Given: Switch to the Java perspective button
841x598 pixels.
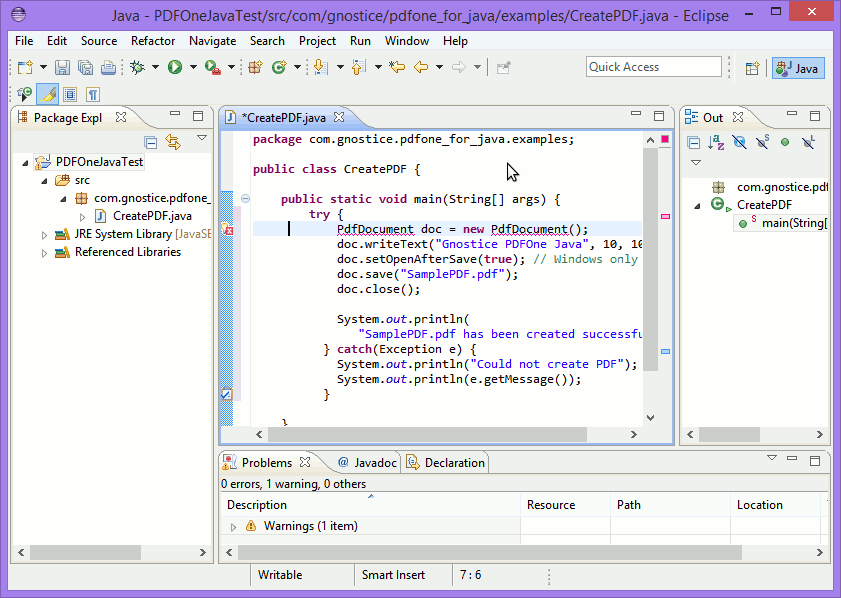Looking at the screenshot, I should [x=798, y=68].
